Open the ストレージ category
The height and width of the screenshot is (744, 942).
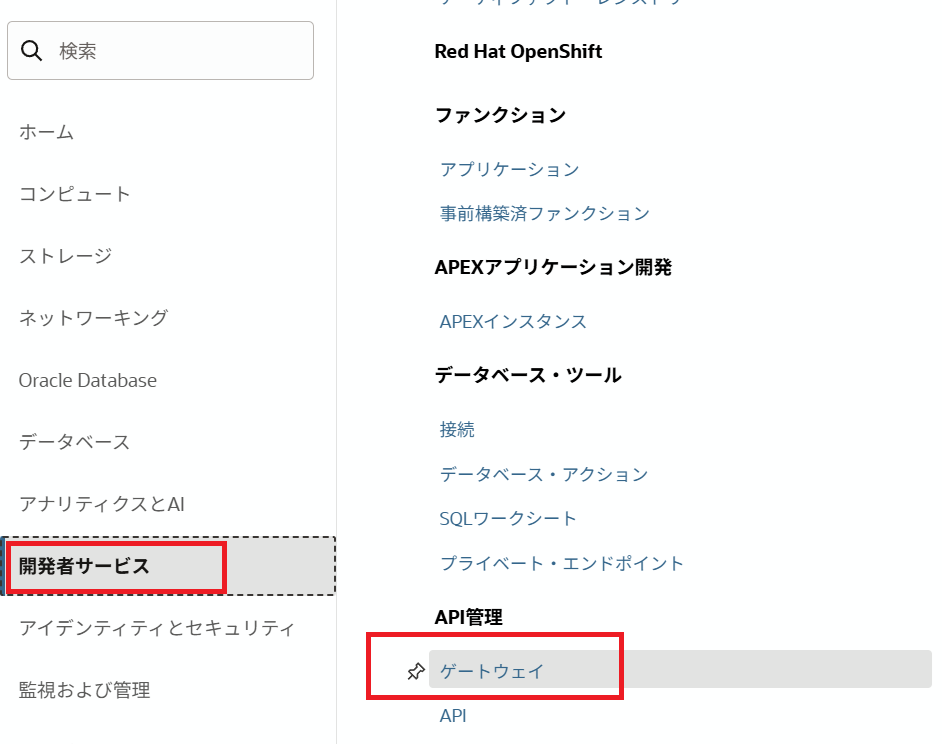click(66, 256)
